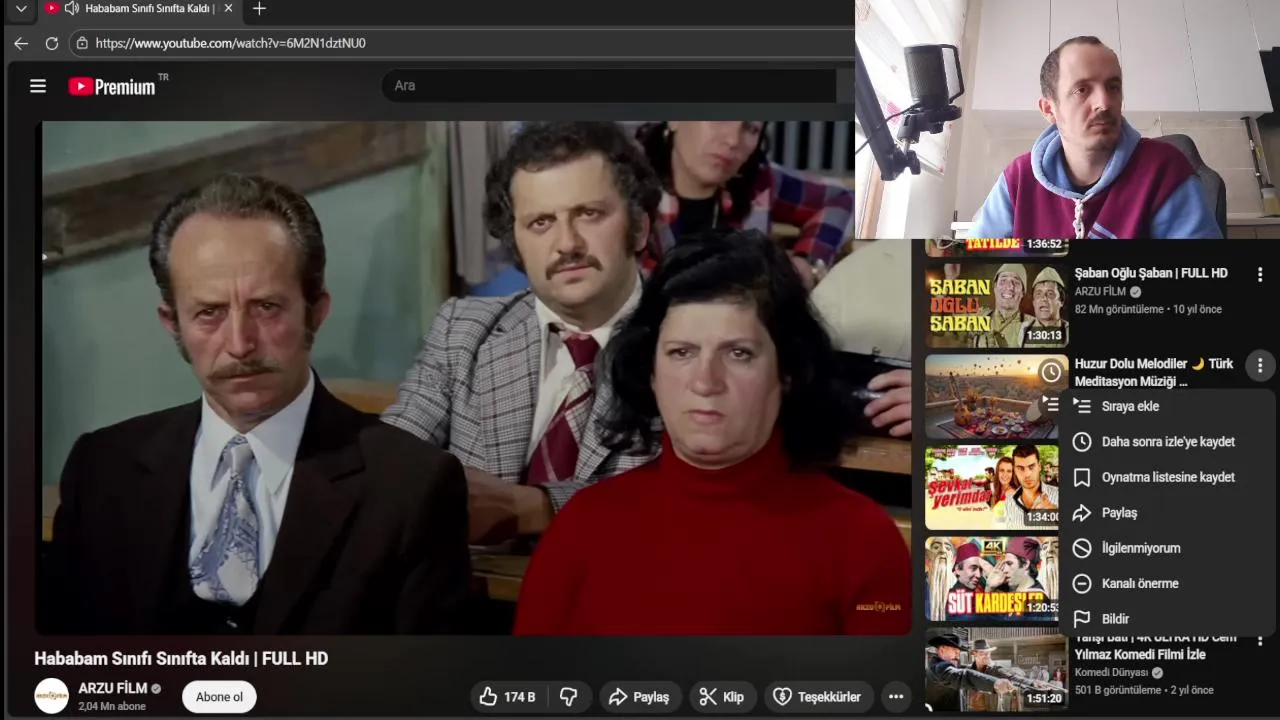Select the YouTube URL in address bar
The width and height of the screenshot is (1280, 720).
coord(230,43)
